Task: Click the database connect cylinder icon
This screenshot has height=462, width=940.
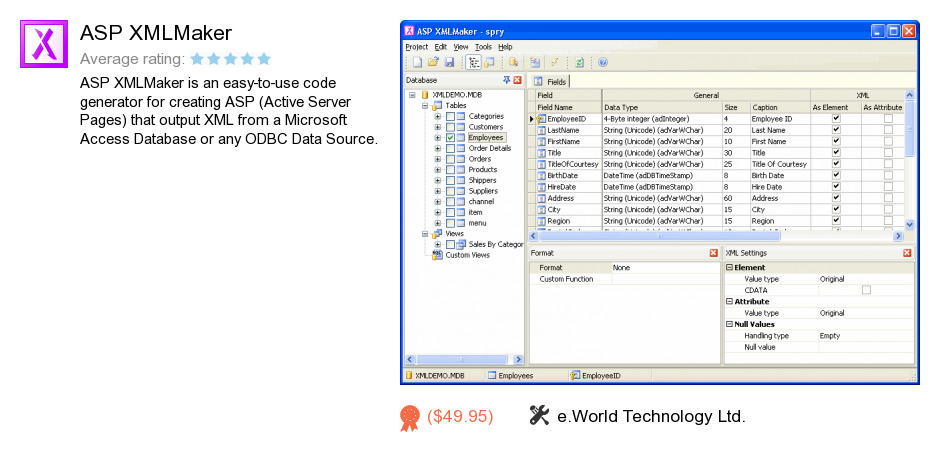Action: point(514,62)
